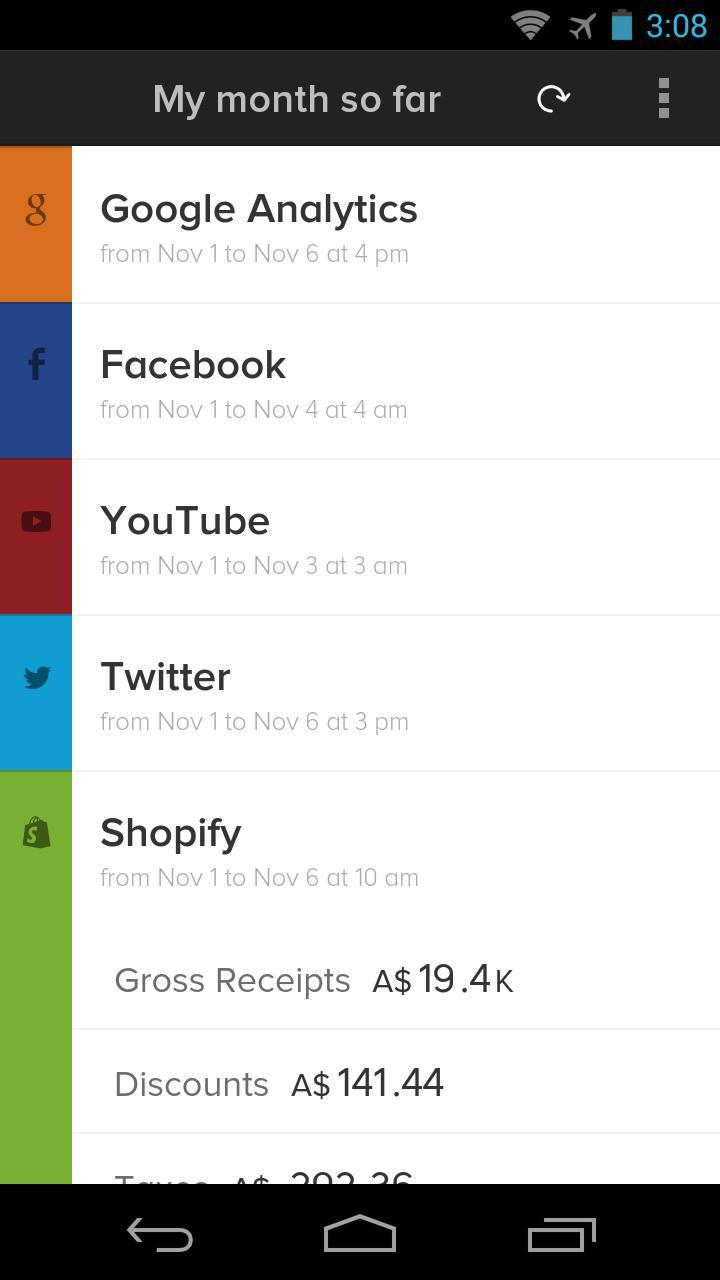This screenshot has height=1280, width=720.
Task: Tap the refresh icon in header
Action: click(553, 98)
